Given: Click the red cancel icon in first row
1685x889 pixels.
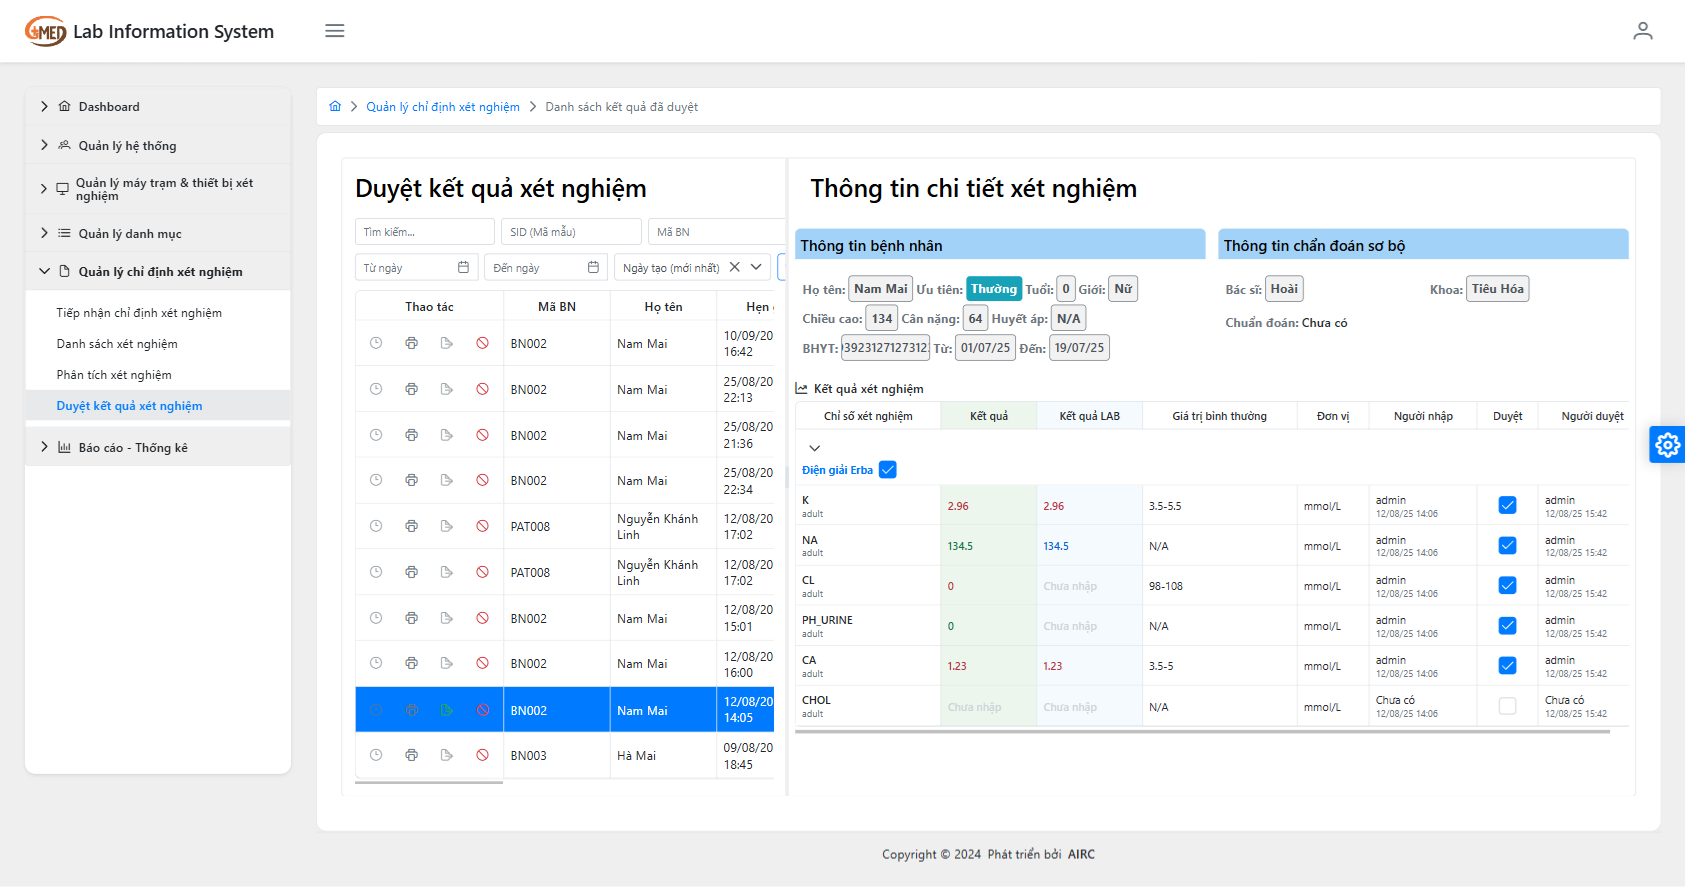Looking at the screenshot, I should pyautogui.click(x=482, y=343).
